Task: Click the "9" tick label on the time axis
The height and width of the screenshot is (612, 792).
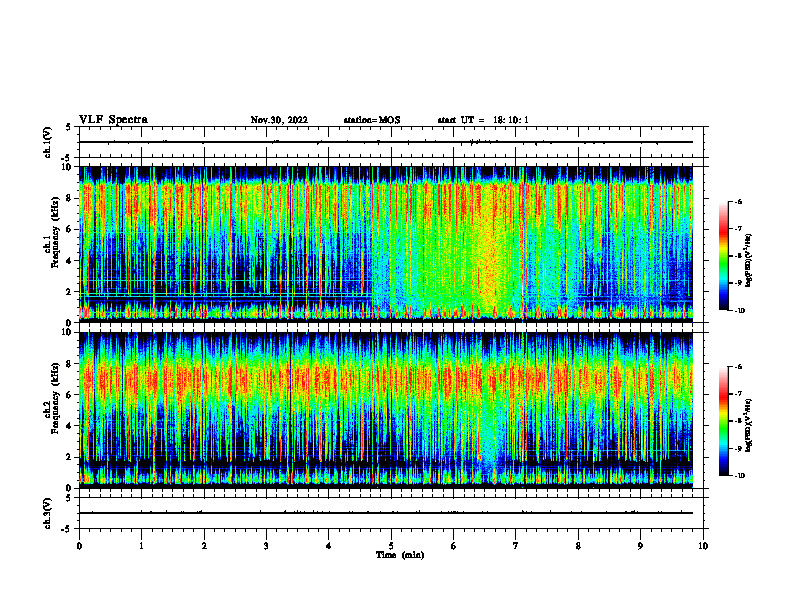Action: [640, 546]
